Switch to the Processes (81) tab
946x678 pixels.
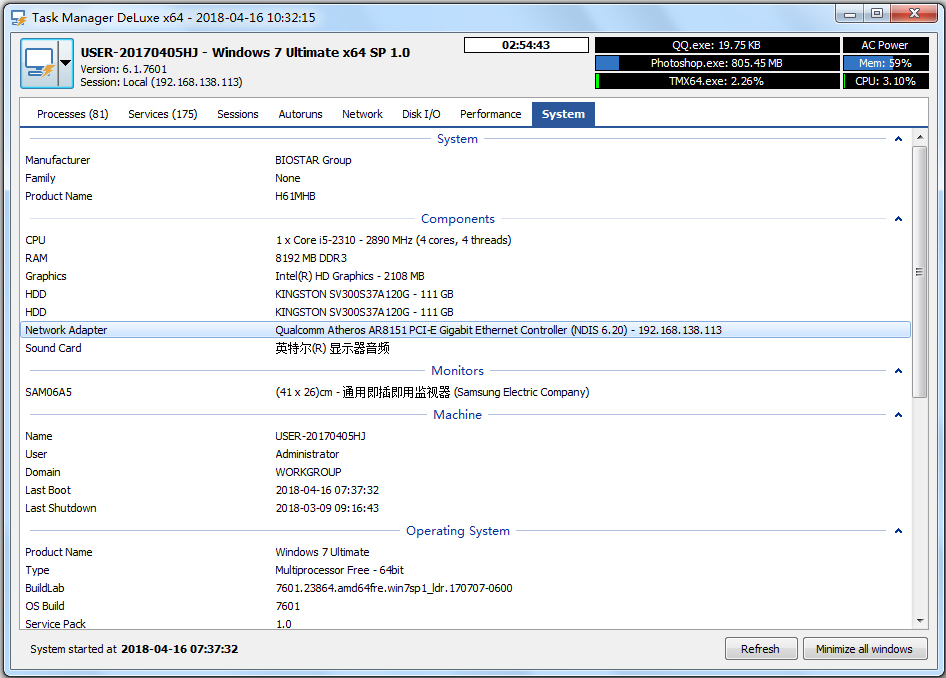click(x=72, y=114)
